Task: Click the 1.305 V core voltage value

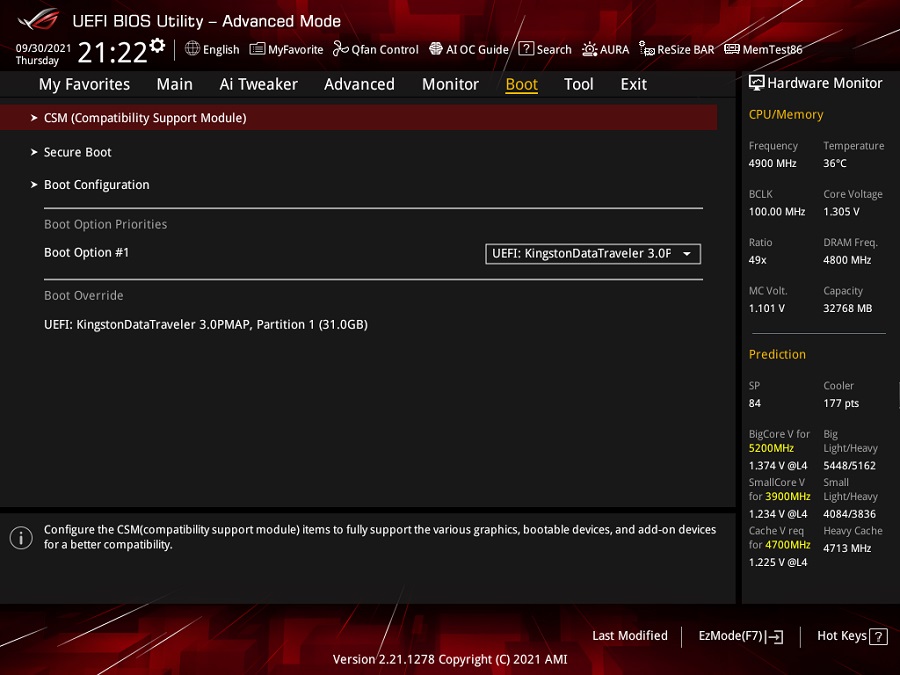Action: click(841, 212)
